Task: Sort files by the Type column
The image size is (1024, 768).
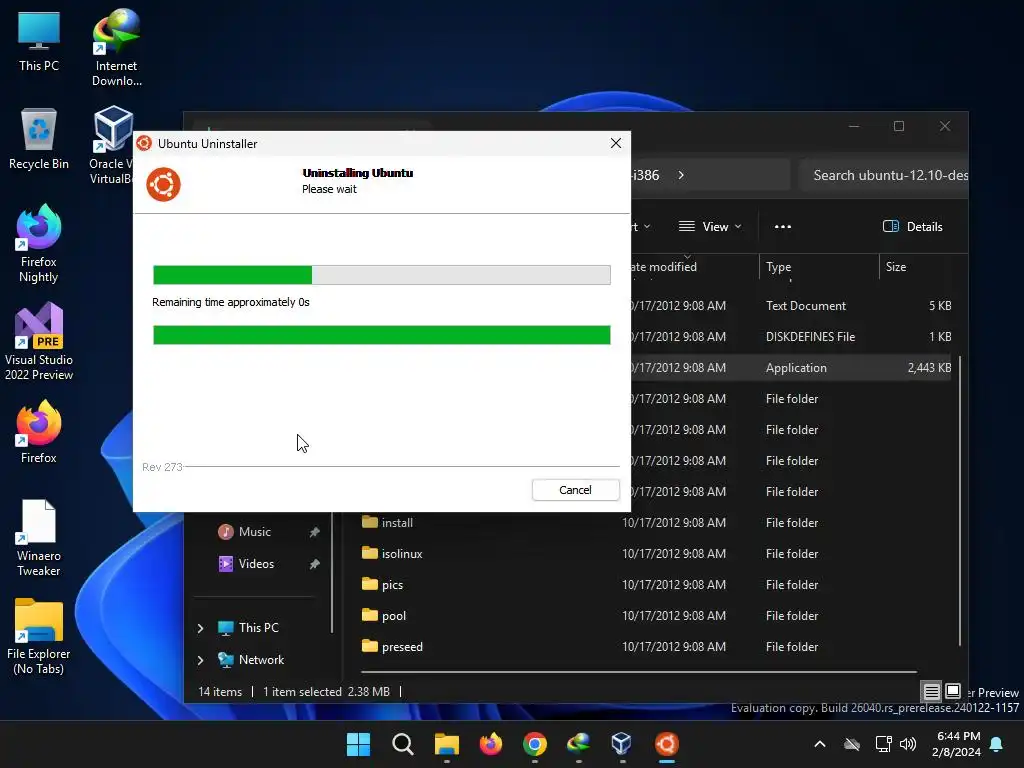Action: coord(819,266)
